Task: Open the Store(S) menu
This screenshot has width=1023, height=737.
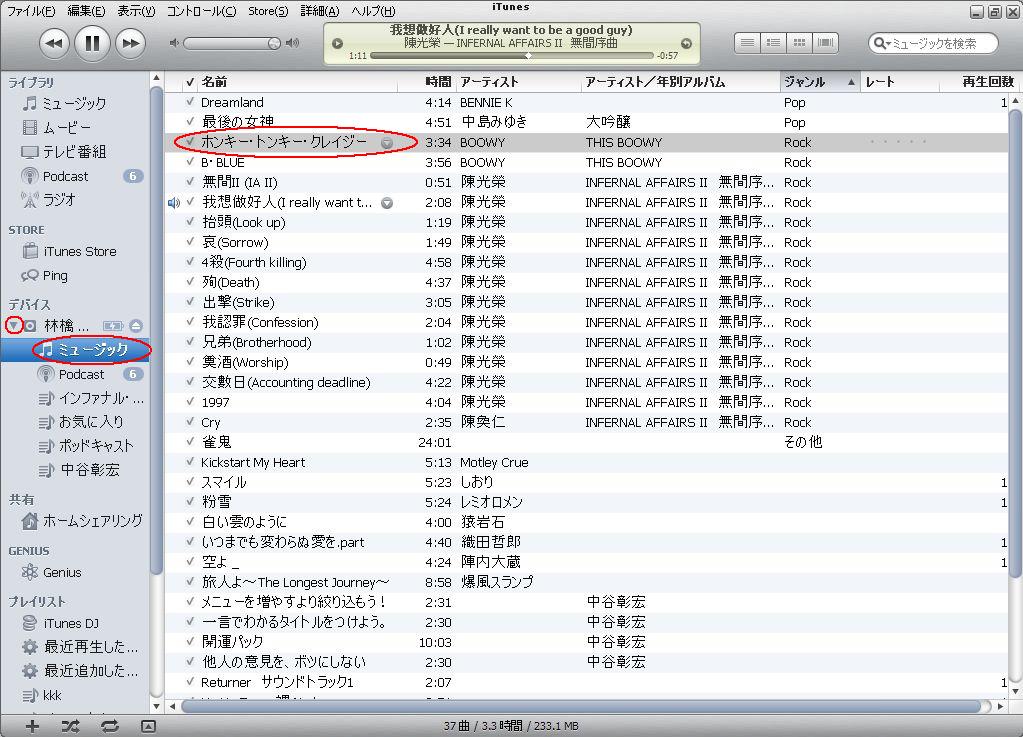Action: (267, 11)
